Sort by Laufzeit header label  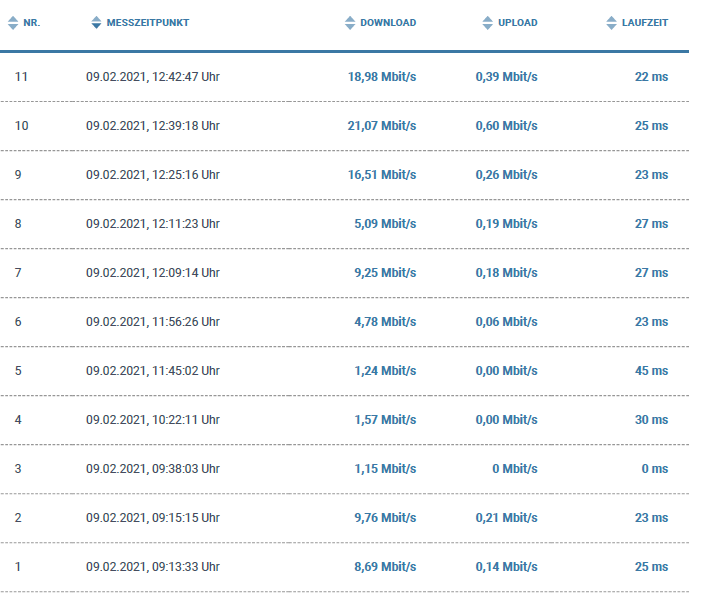point(645,22)
